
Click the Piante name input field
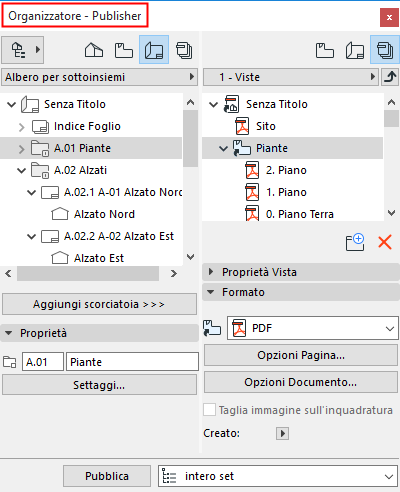tap(132, 362)
